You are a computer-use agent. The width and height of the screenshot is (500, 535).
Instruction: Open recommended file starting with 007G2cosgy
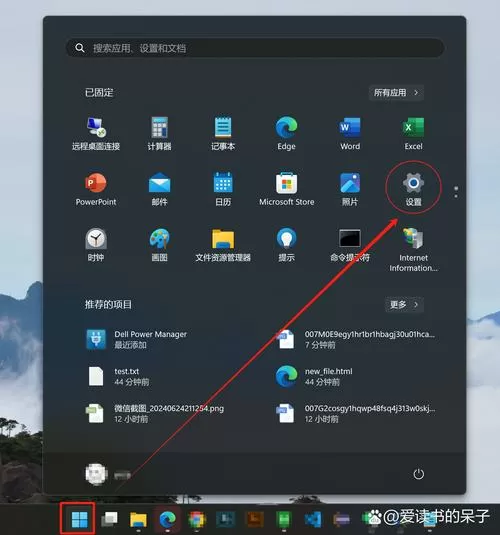pyautogui.click(x=355, y=414)
